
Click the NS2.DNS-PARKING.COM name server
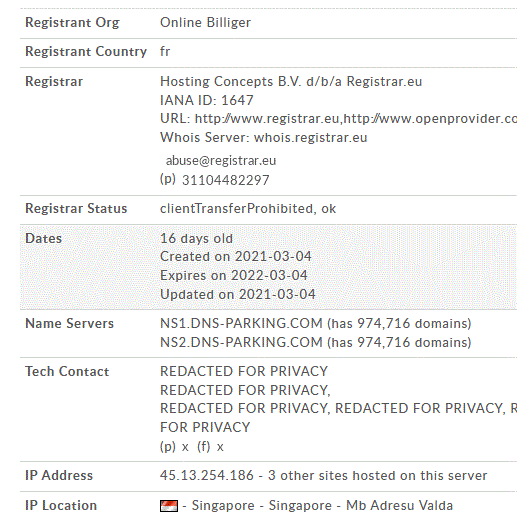click(241, 342)
